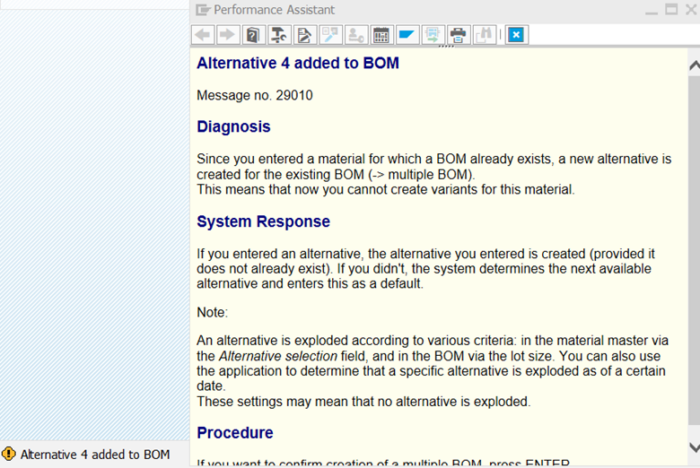Click the calendar grid toolbar icon
Image resolution: width=700 pixels, height=468 pixels.
tap(381, 35)
